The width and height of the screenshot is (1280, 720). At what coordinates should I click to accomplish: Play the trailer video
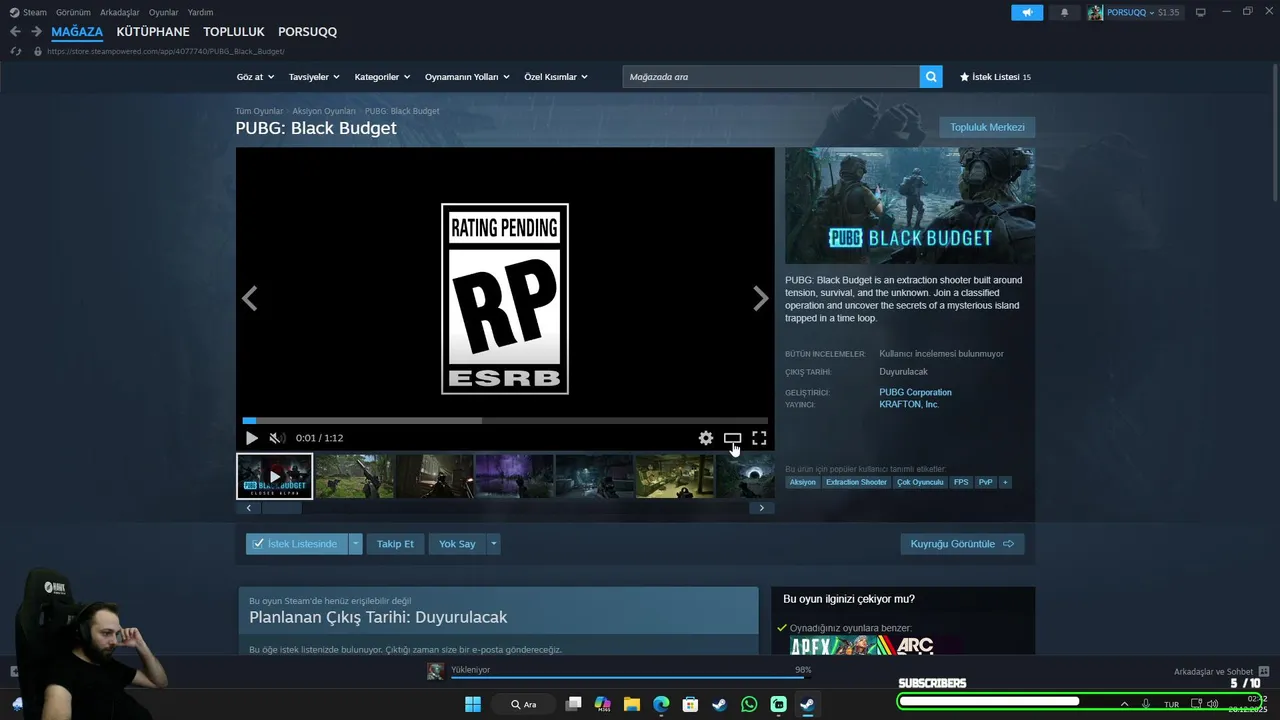251,438
